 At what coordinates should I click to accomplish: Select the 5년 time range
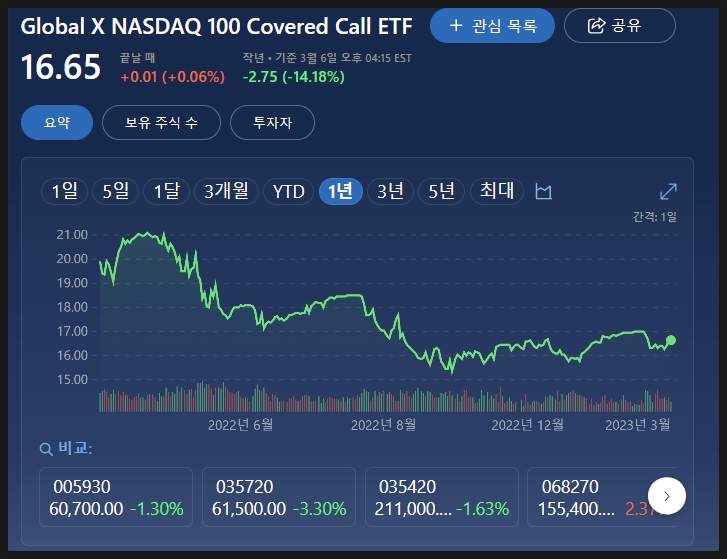pyautogui.click(x=441, y=191)
